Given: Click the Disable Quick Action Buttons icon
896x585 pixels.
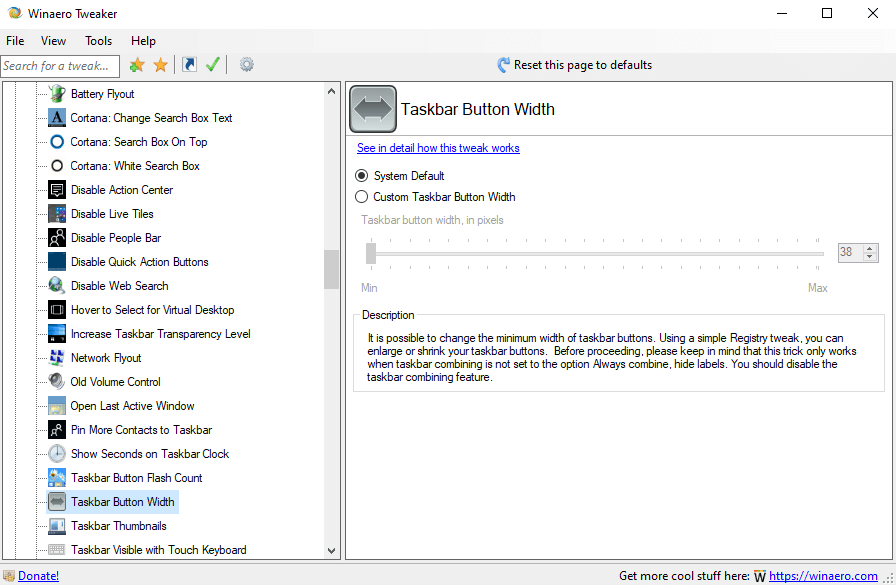Looking at the screenshot, I should point(57,262).
